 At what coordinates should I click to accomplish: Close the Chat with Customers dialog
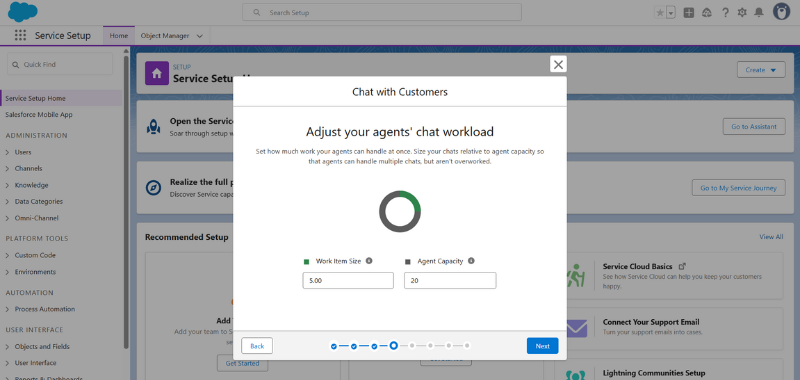coord(558,64)
